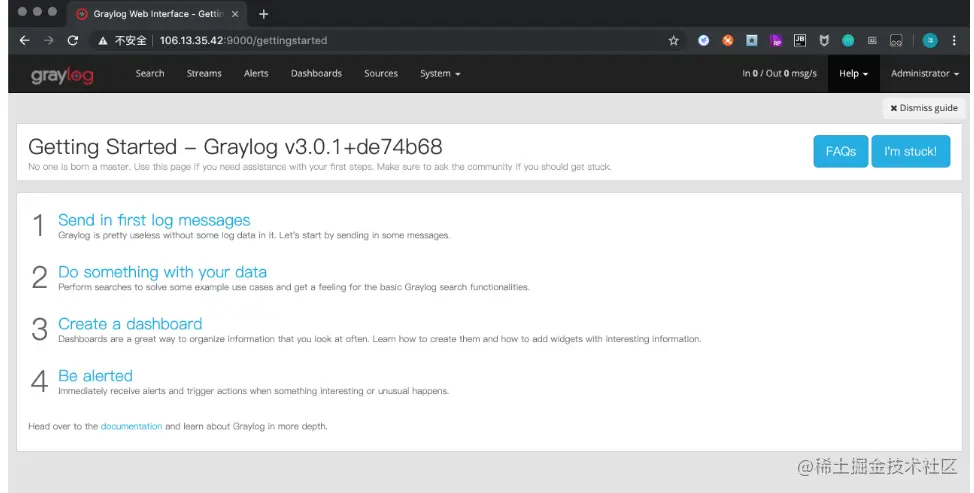Expand the System dropdown menu
This screenshot has height=493, width=974.
point(440,73)
